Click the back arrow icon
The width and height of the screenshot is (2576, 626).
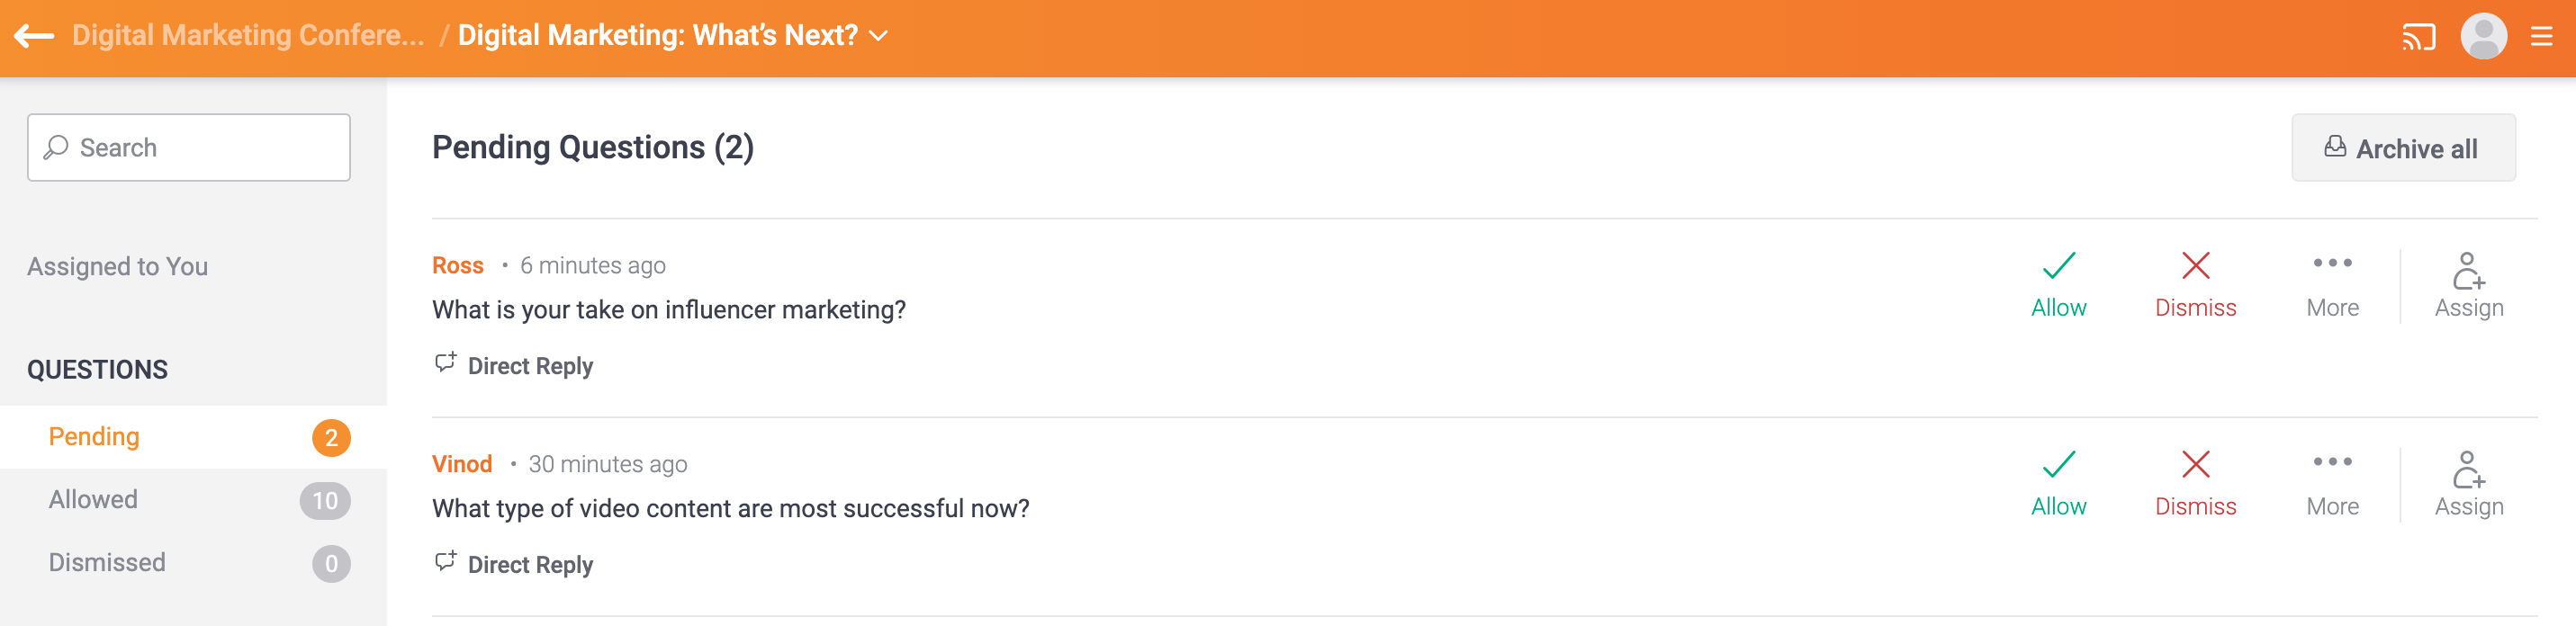(34, 36)
